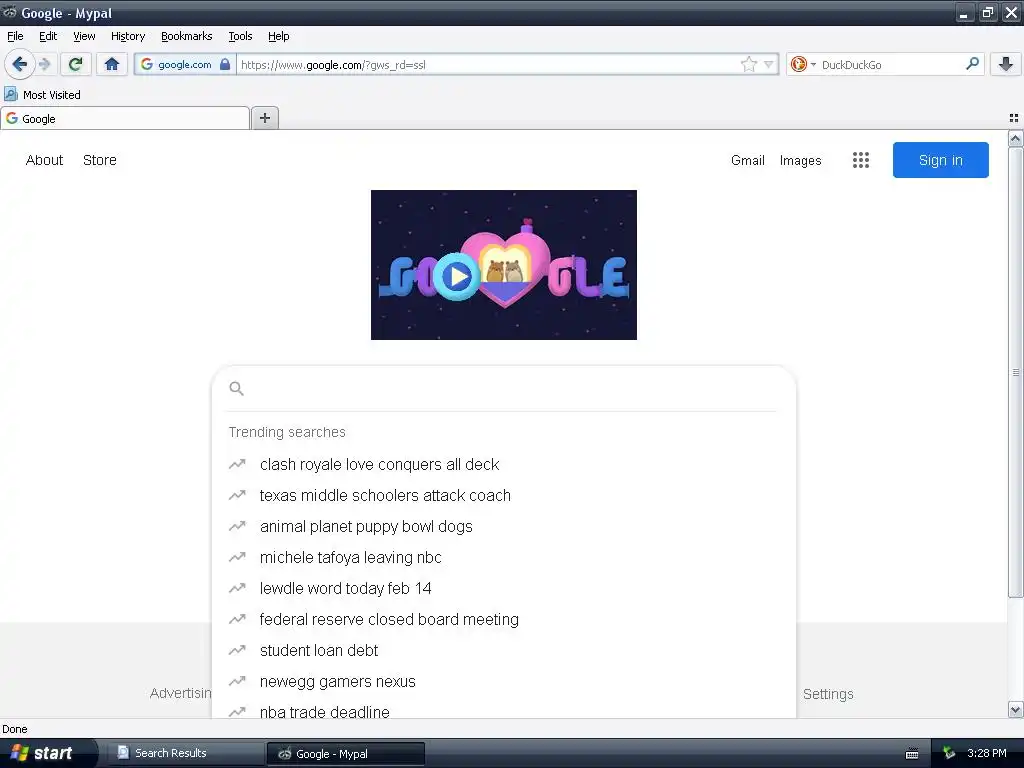Click the vertical scrollbar thumb
Screen dimensions: 1024x768
click(x=1015, y=372)
